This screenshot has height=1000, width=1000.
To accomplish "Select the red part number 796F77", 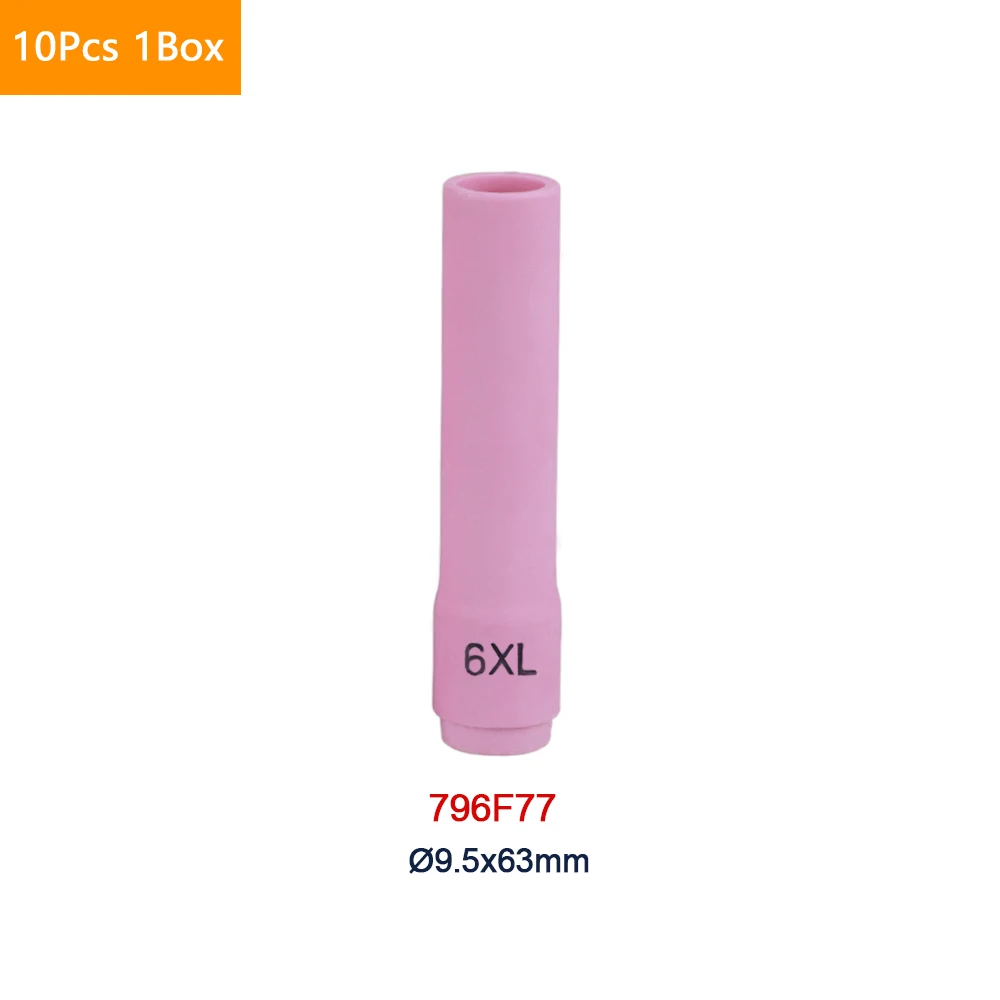I will click(492, 808).
